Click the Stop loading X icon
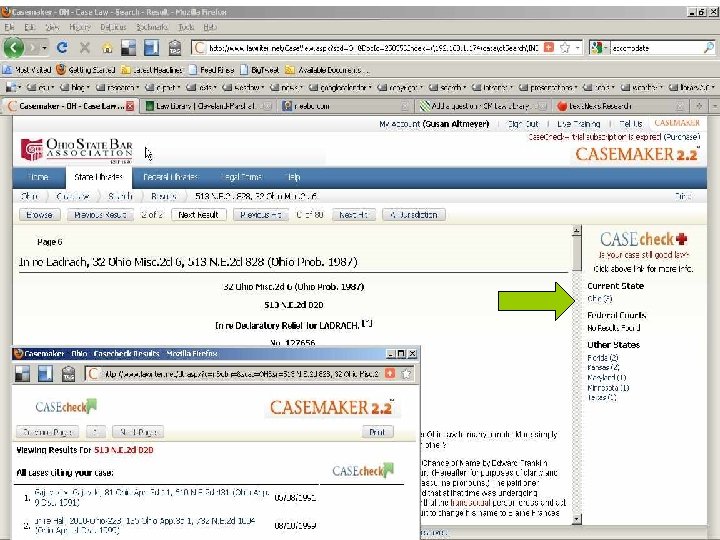The width and height of the screenshot is (720, 540). (84, 47)
